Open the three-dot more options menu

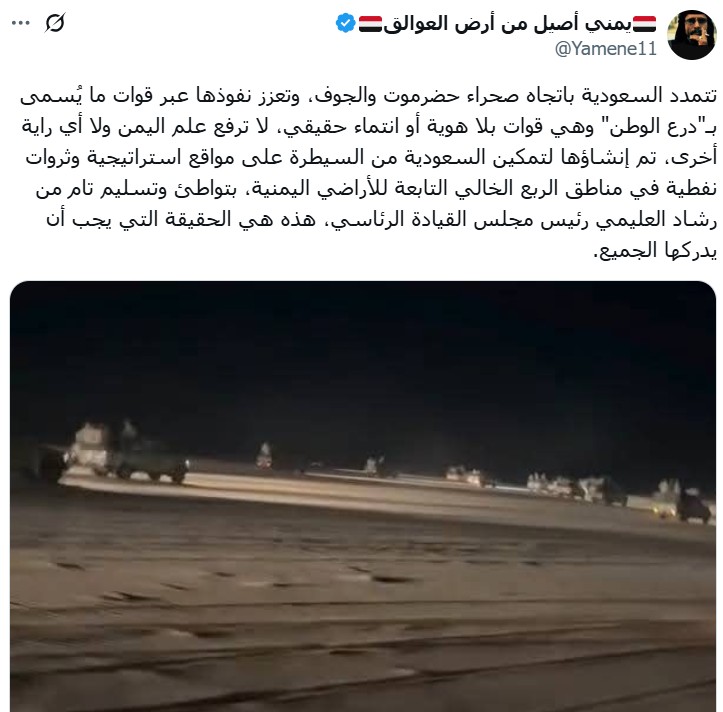[21, 23]
